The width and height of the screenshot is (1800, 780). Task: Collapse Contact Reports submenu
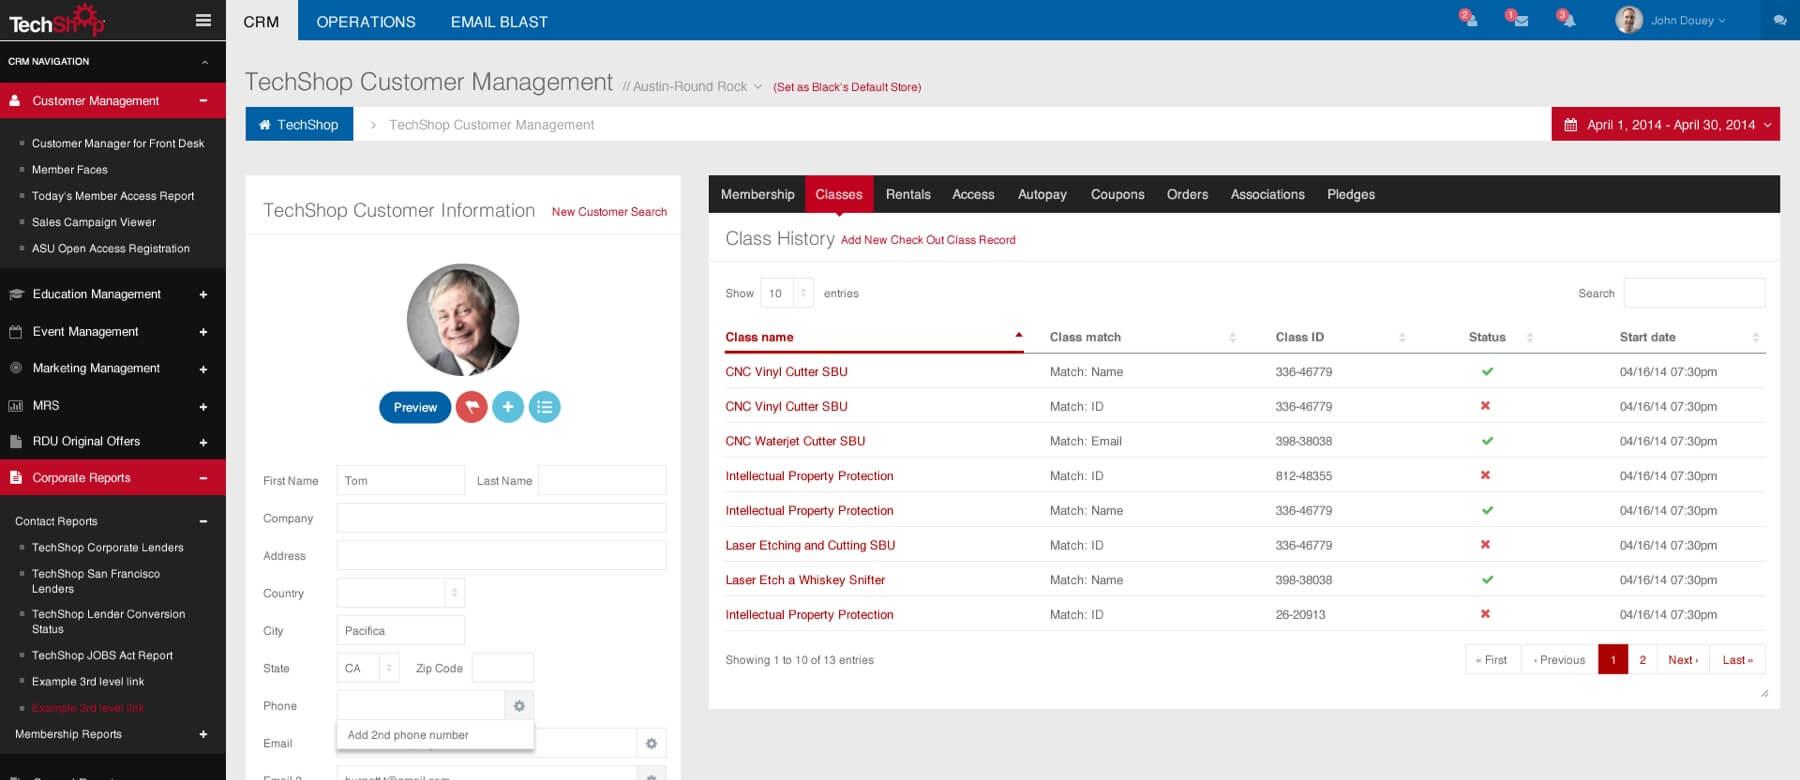tap(203, 522)
